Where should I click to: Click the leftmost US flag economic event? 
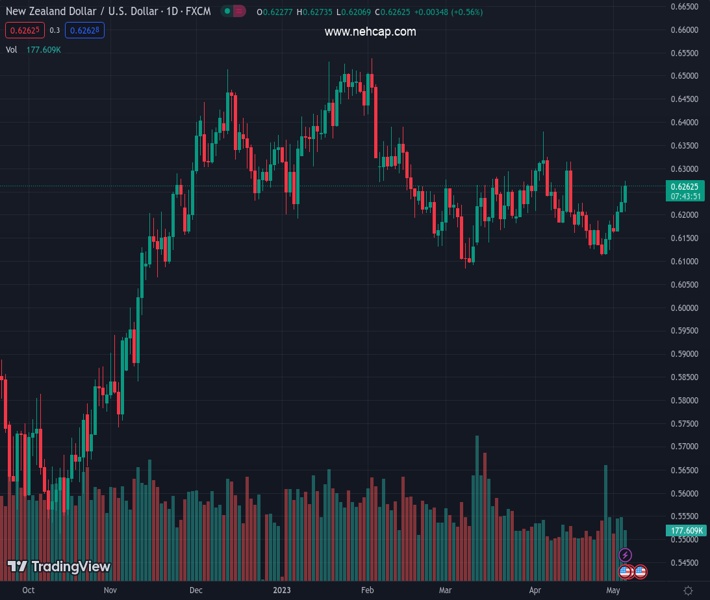pyautogui.click(x=626, y=571)
